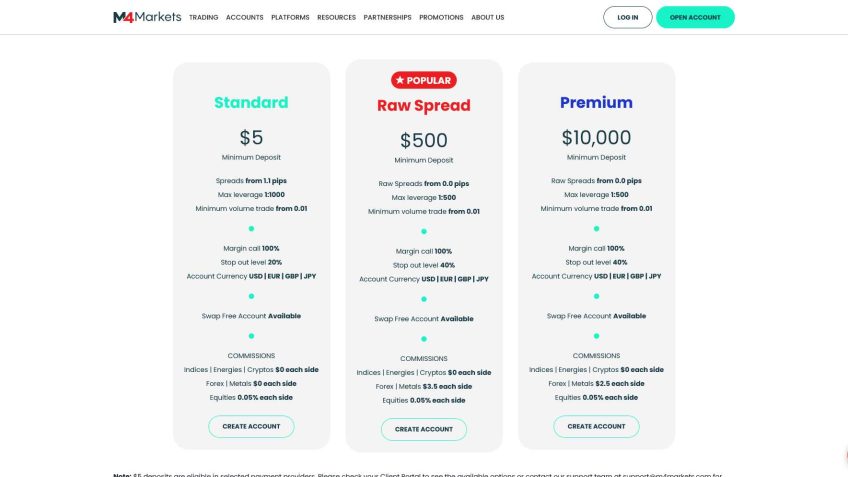The height and width of the screenshot is (477, 848).
Task: Expand the Platforms menu
Action: point(290,17)
